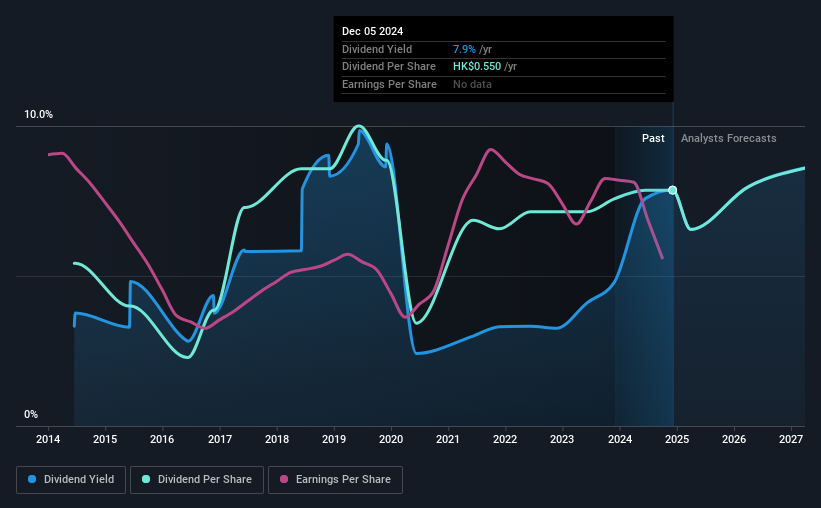This screenshot has width=821, height=508.
Task: Click the 2021 x-axis label
Action: [448, 439]
